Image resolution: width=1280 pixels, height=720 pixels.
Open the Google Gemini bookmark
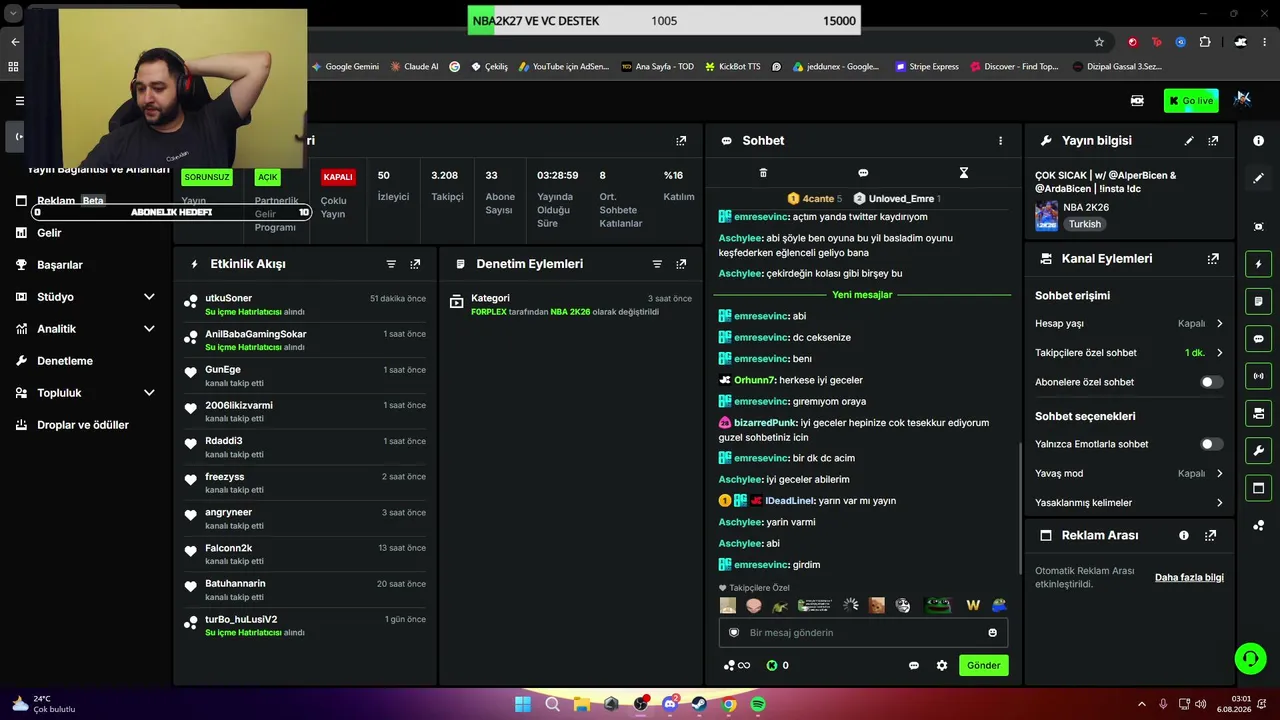(x=345, y=67)
